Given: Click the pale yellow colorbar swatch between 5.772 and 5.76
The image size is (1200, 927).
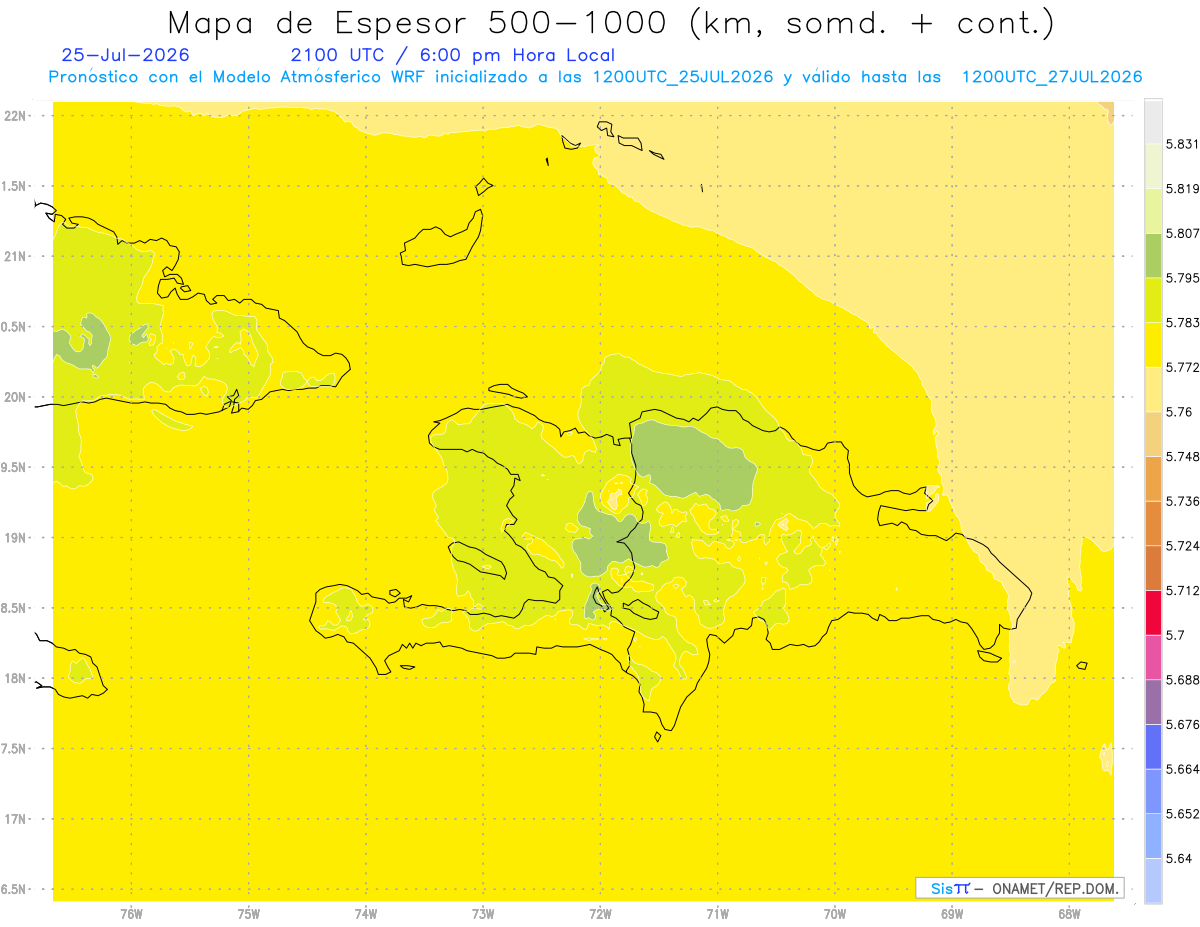Looking at the screenshot, I should [x=1153, y=389].
